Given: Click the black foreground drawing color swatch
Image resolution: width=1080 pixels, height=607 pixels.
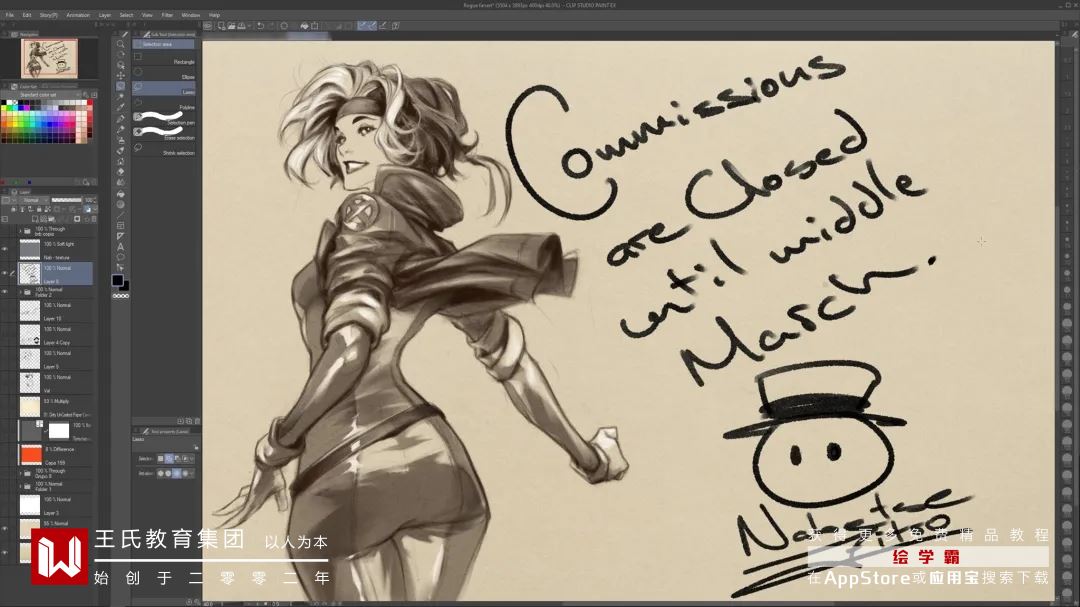Looking at the screenshot, I should (x=118, y=280).
